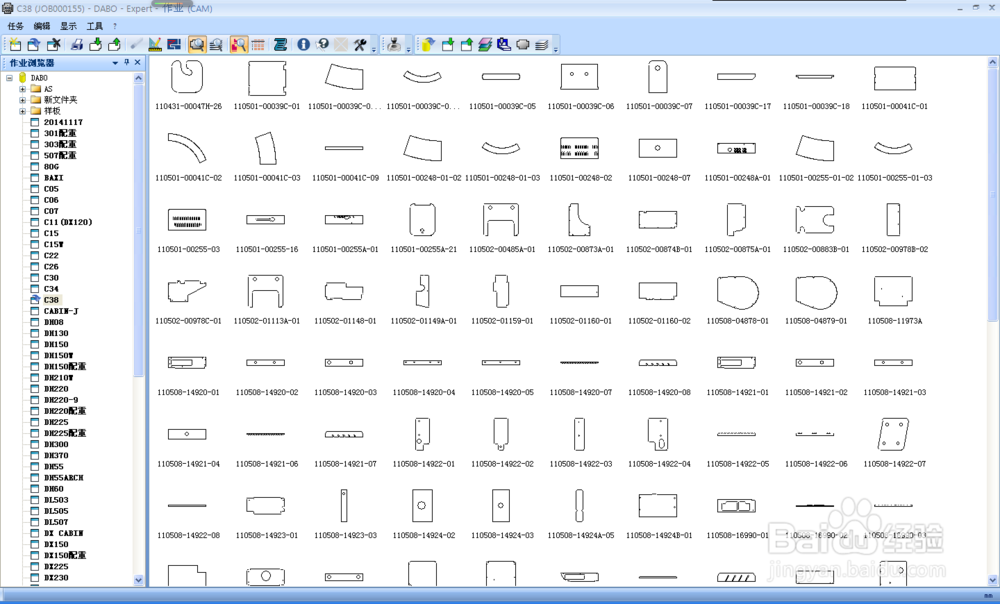Click the help question mark cursor icon
This screenshot has width=1000, height=604.
(323, 44)
